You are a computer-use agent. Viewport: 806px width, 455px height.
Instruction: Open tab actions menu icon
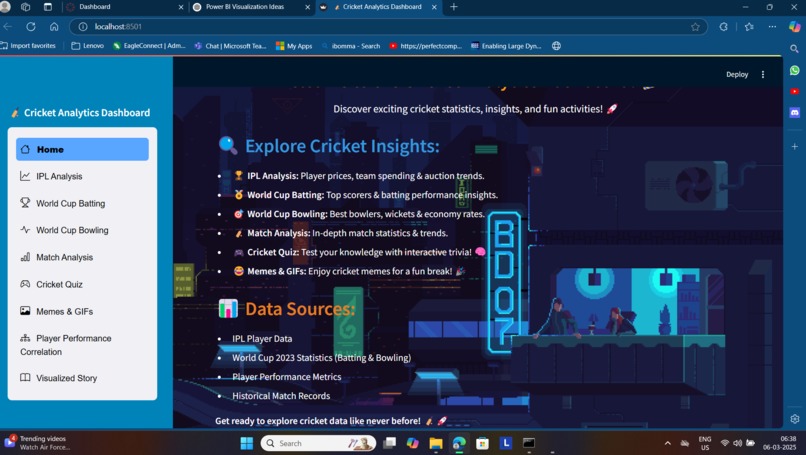point(48,7)
